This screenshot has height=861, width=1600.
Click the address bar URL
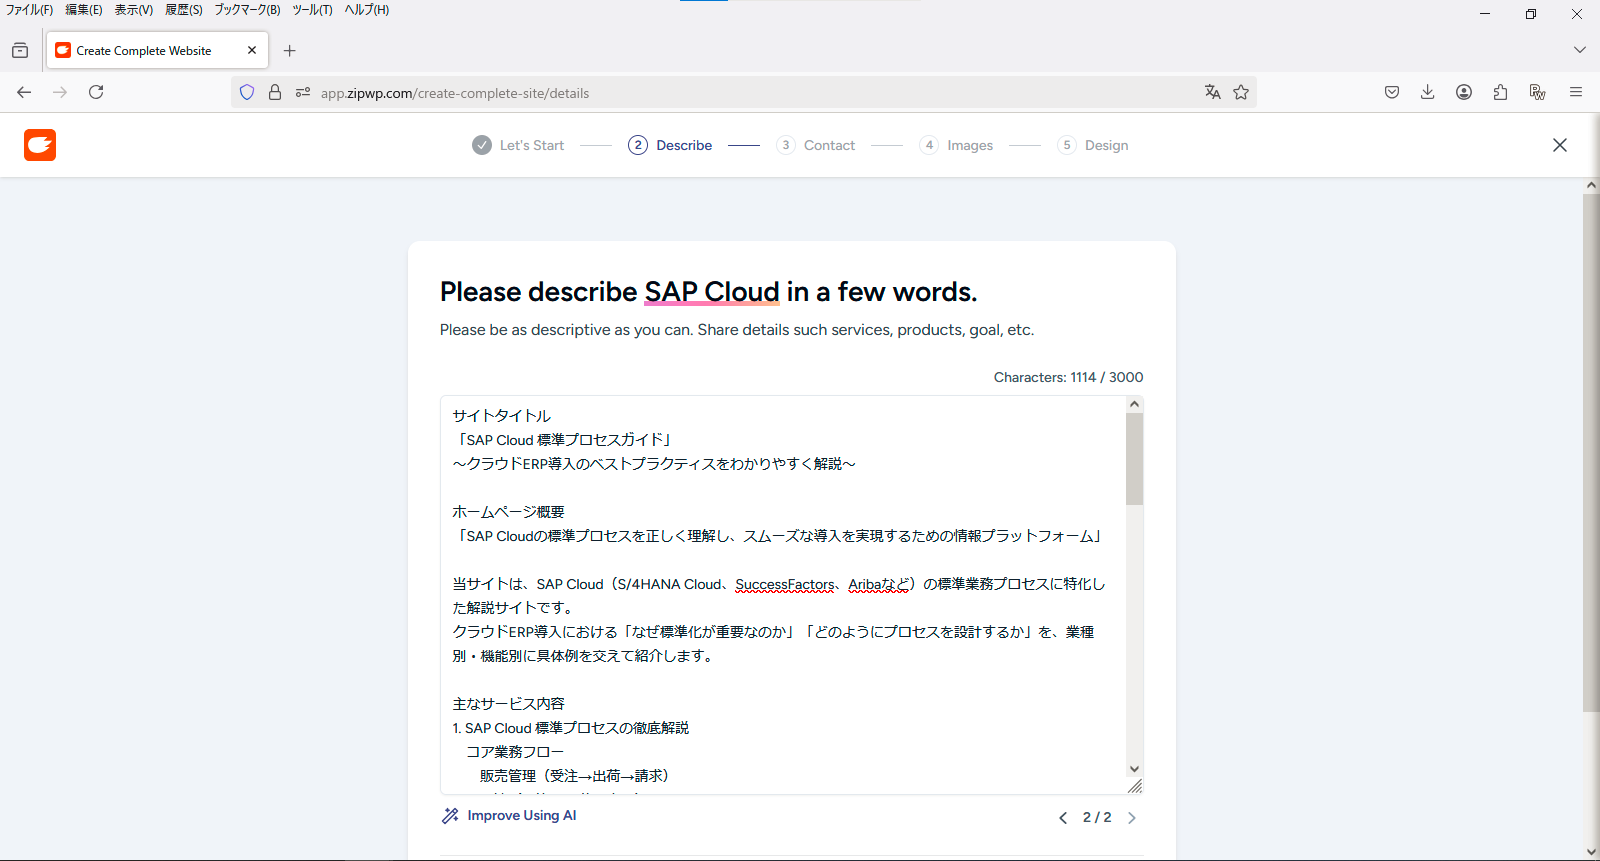pos(455,93)
